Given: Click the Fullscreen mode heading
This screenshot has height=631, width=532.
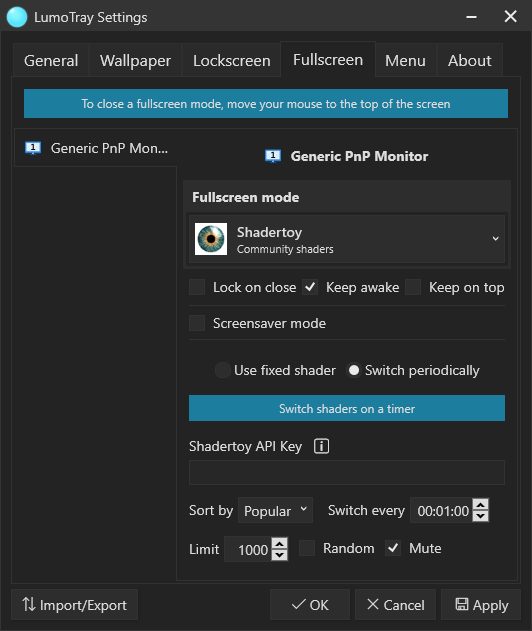Looking at the screenshot, I should click(245, 198).
